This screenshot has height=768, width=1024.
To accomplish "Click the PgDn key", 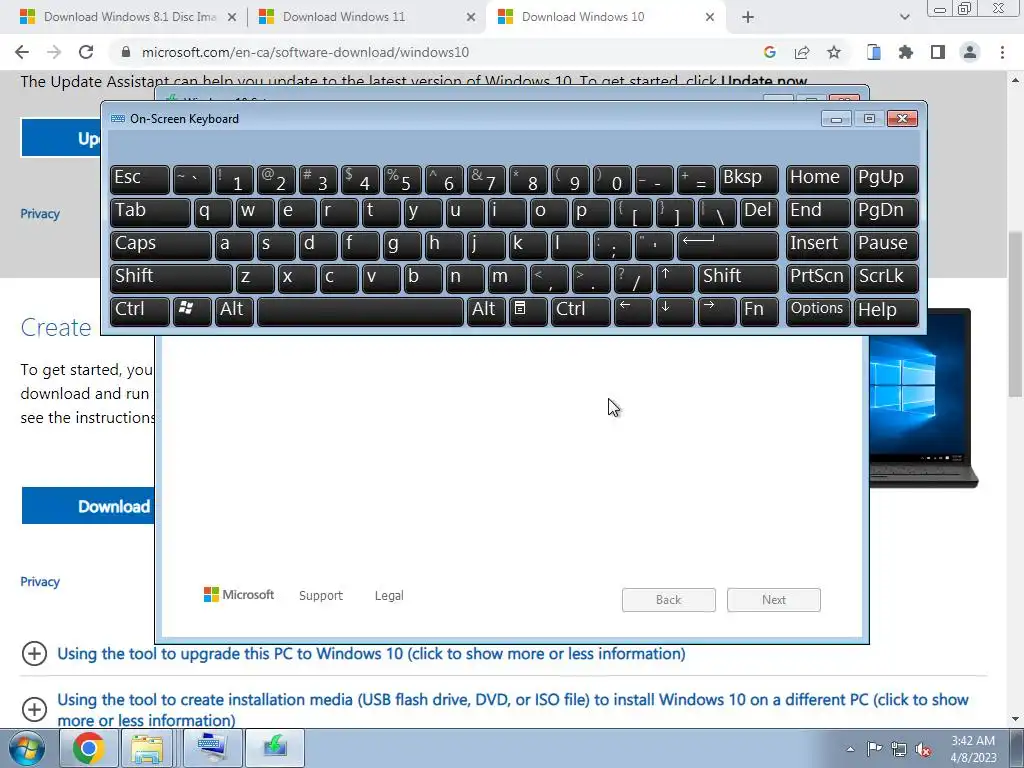I will coord(886,212).
